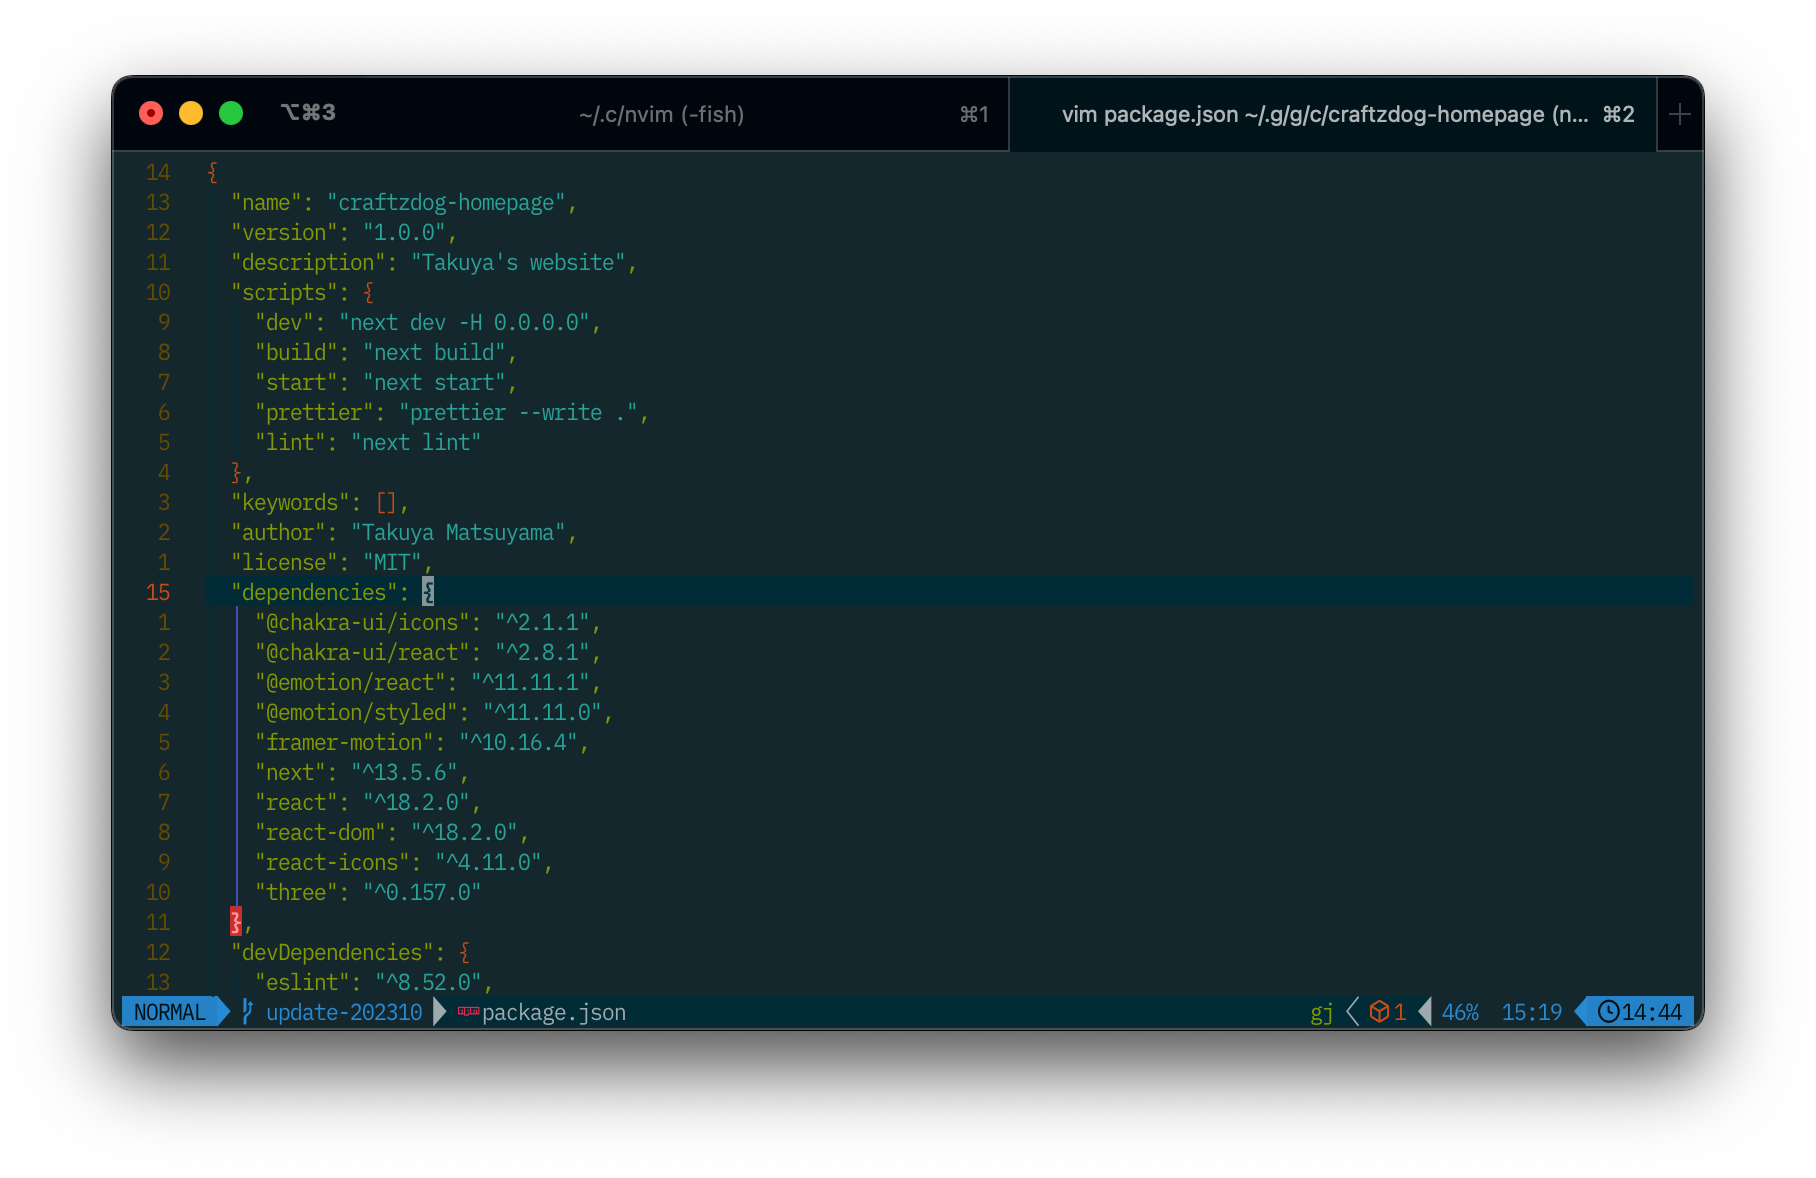
Task: Click the "^8.52.0" eslint version value
Action: (x=428, y=982)
